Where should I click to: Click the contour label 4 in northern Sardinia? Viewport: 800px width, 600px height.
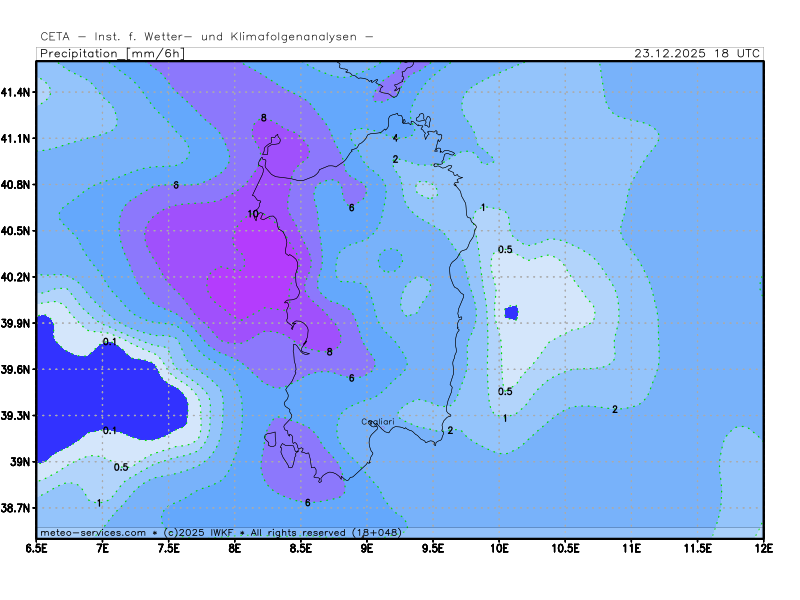point(395,138)
